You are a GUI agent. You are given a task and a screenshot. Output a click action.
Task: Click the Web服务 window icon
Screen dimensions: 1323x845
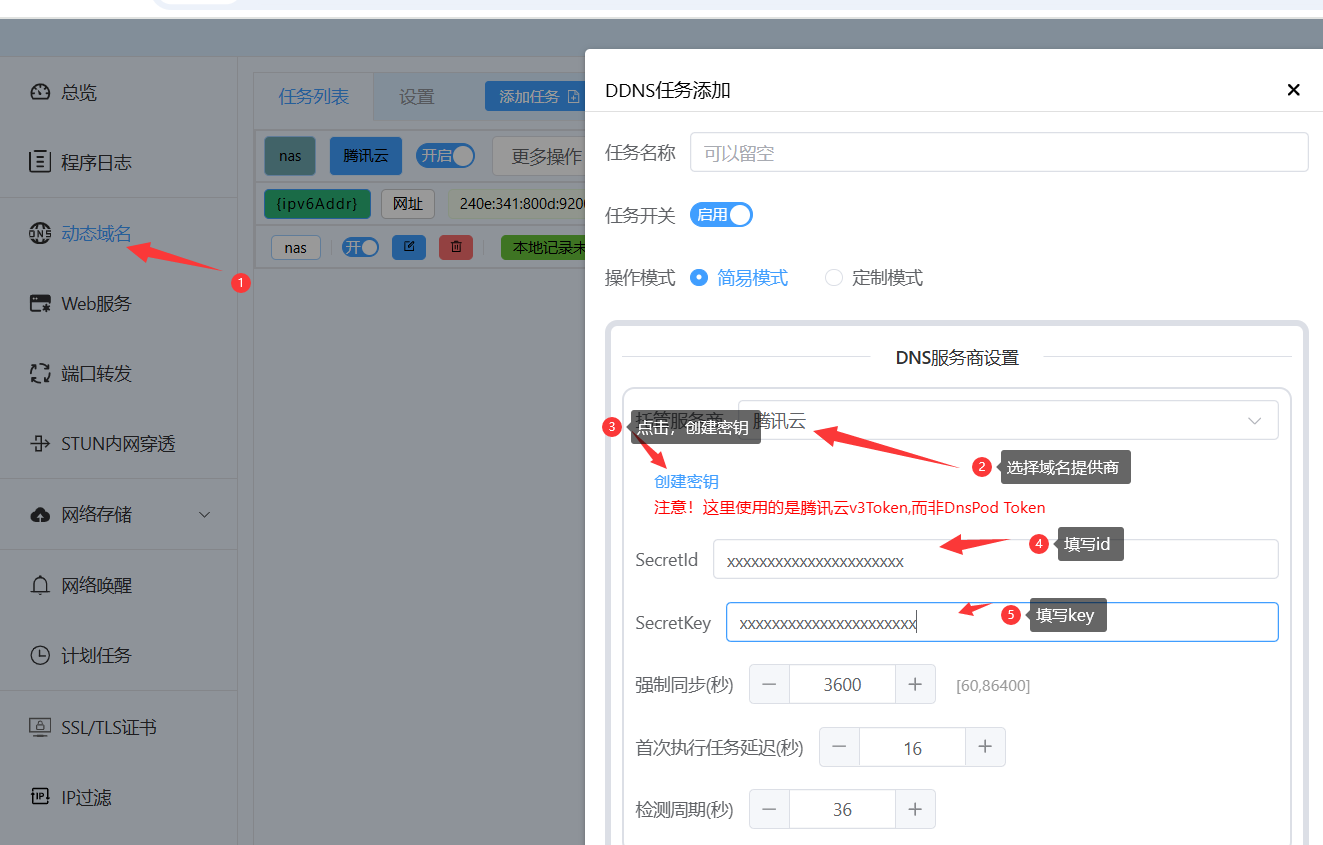pyautogui.click(x=40, y=303)
